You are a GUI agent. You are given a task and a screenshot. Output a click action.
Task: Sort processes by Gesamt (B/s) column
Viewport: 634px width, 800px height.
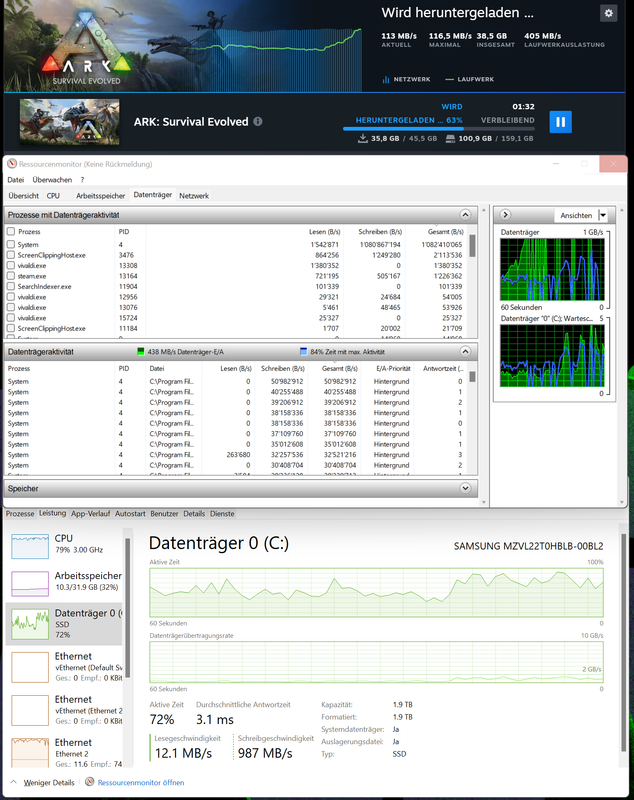coord(446,232)
